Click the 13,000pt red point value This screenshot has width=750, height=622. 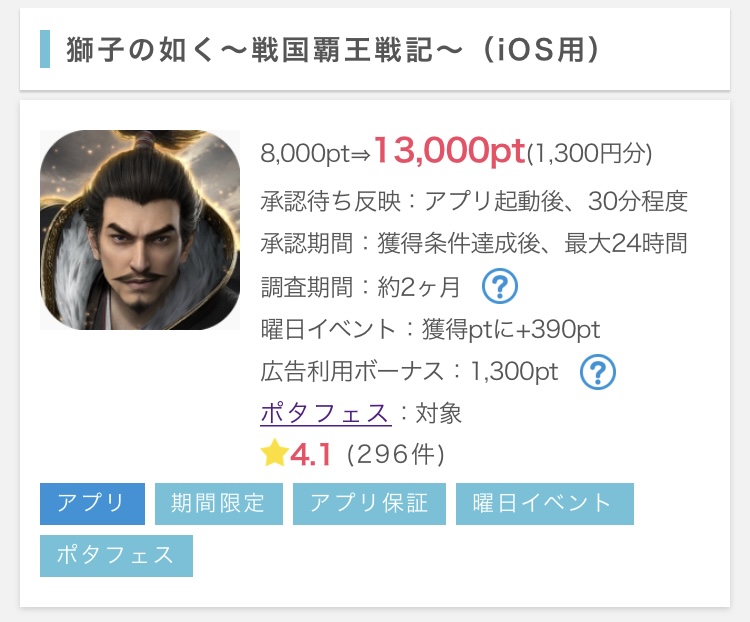[449, 151]
